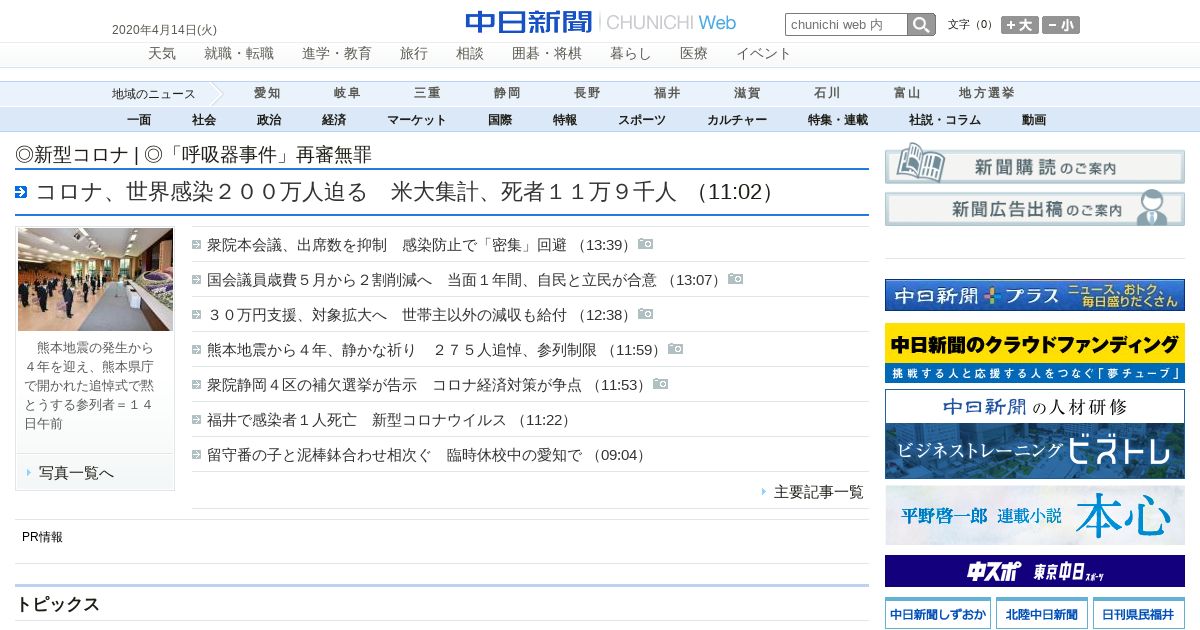Open the 写真一覧へ link
The width and height of the screenshot is (1200, 630).
click(76, 473)
